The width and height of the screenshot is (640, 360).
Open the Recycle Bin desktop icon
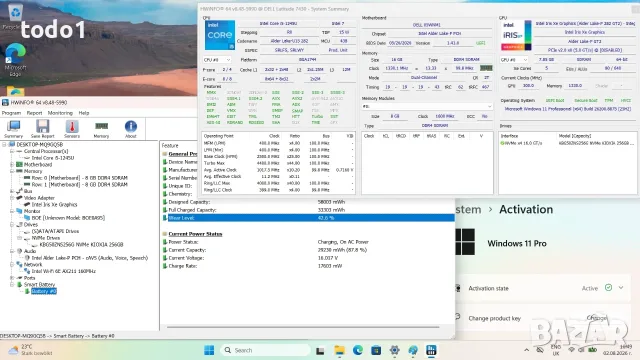point(15,16)
